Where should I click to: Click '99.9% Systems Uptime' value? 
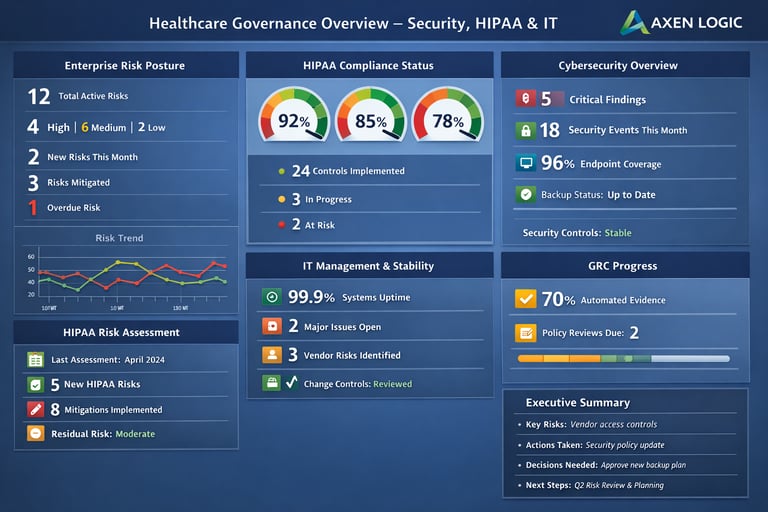(x=349, y=296)
